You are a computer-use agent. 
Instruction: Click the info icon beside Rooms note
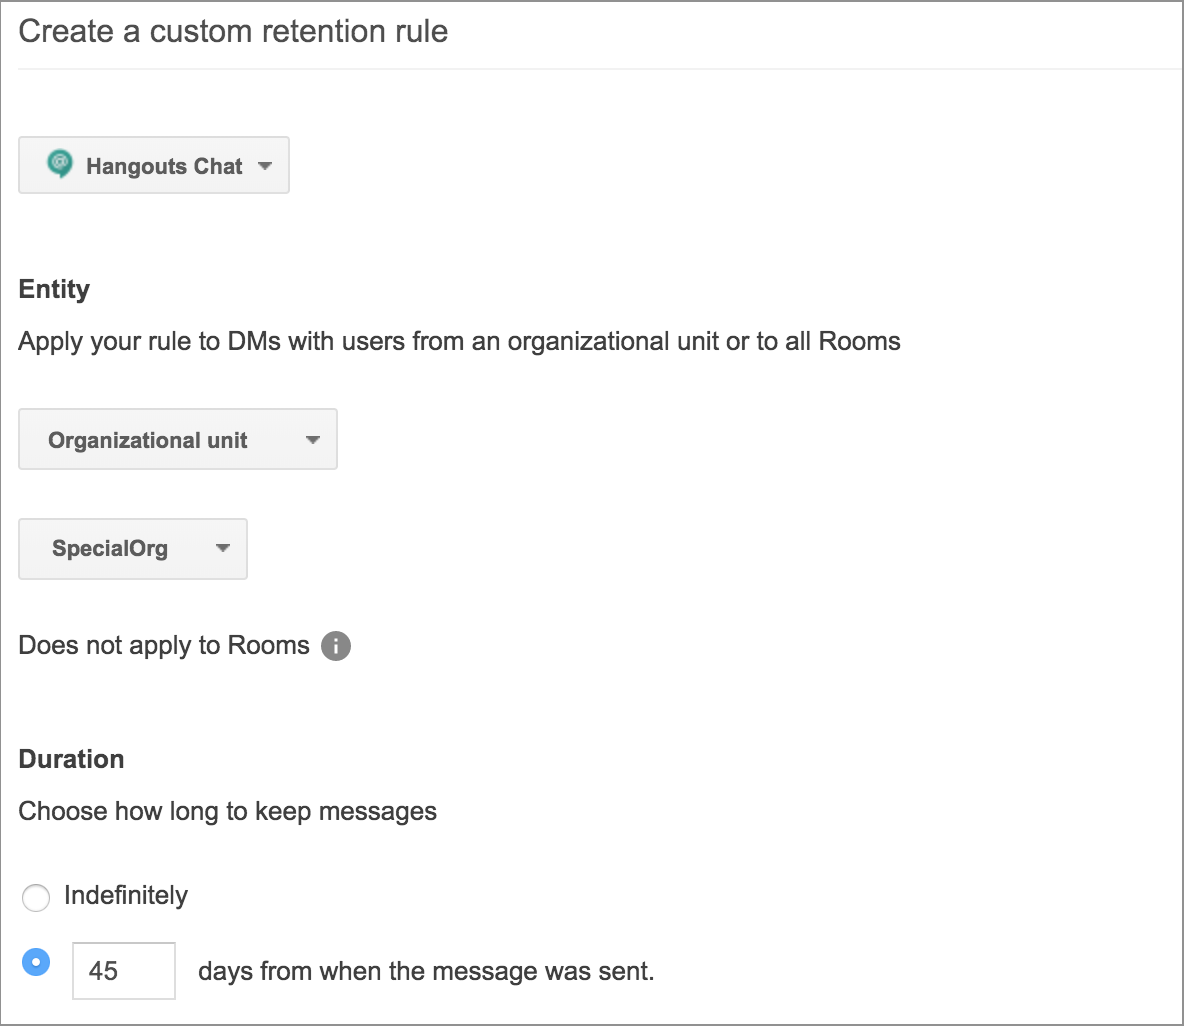click(336, 647)
